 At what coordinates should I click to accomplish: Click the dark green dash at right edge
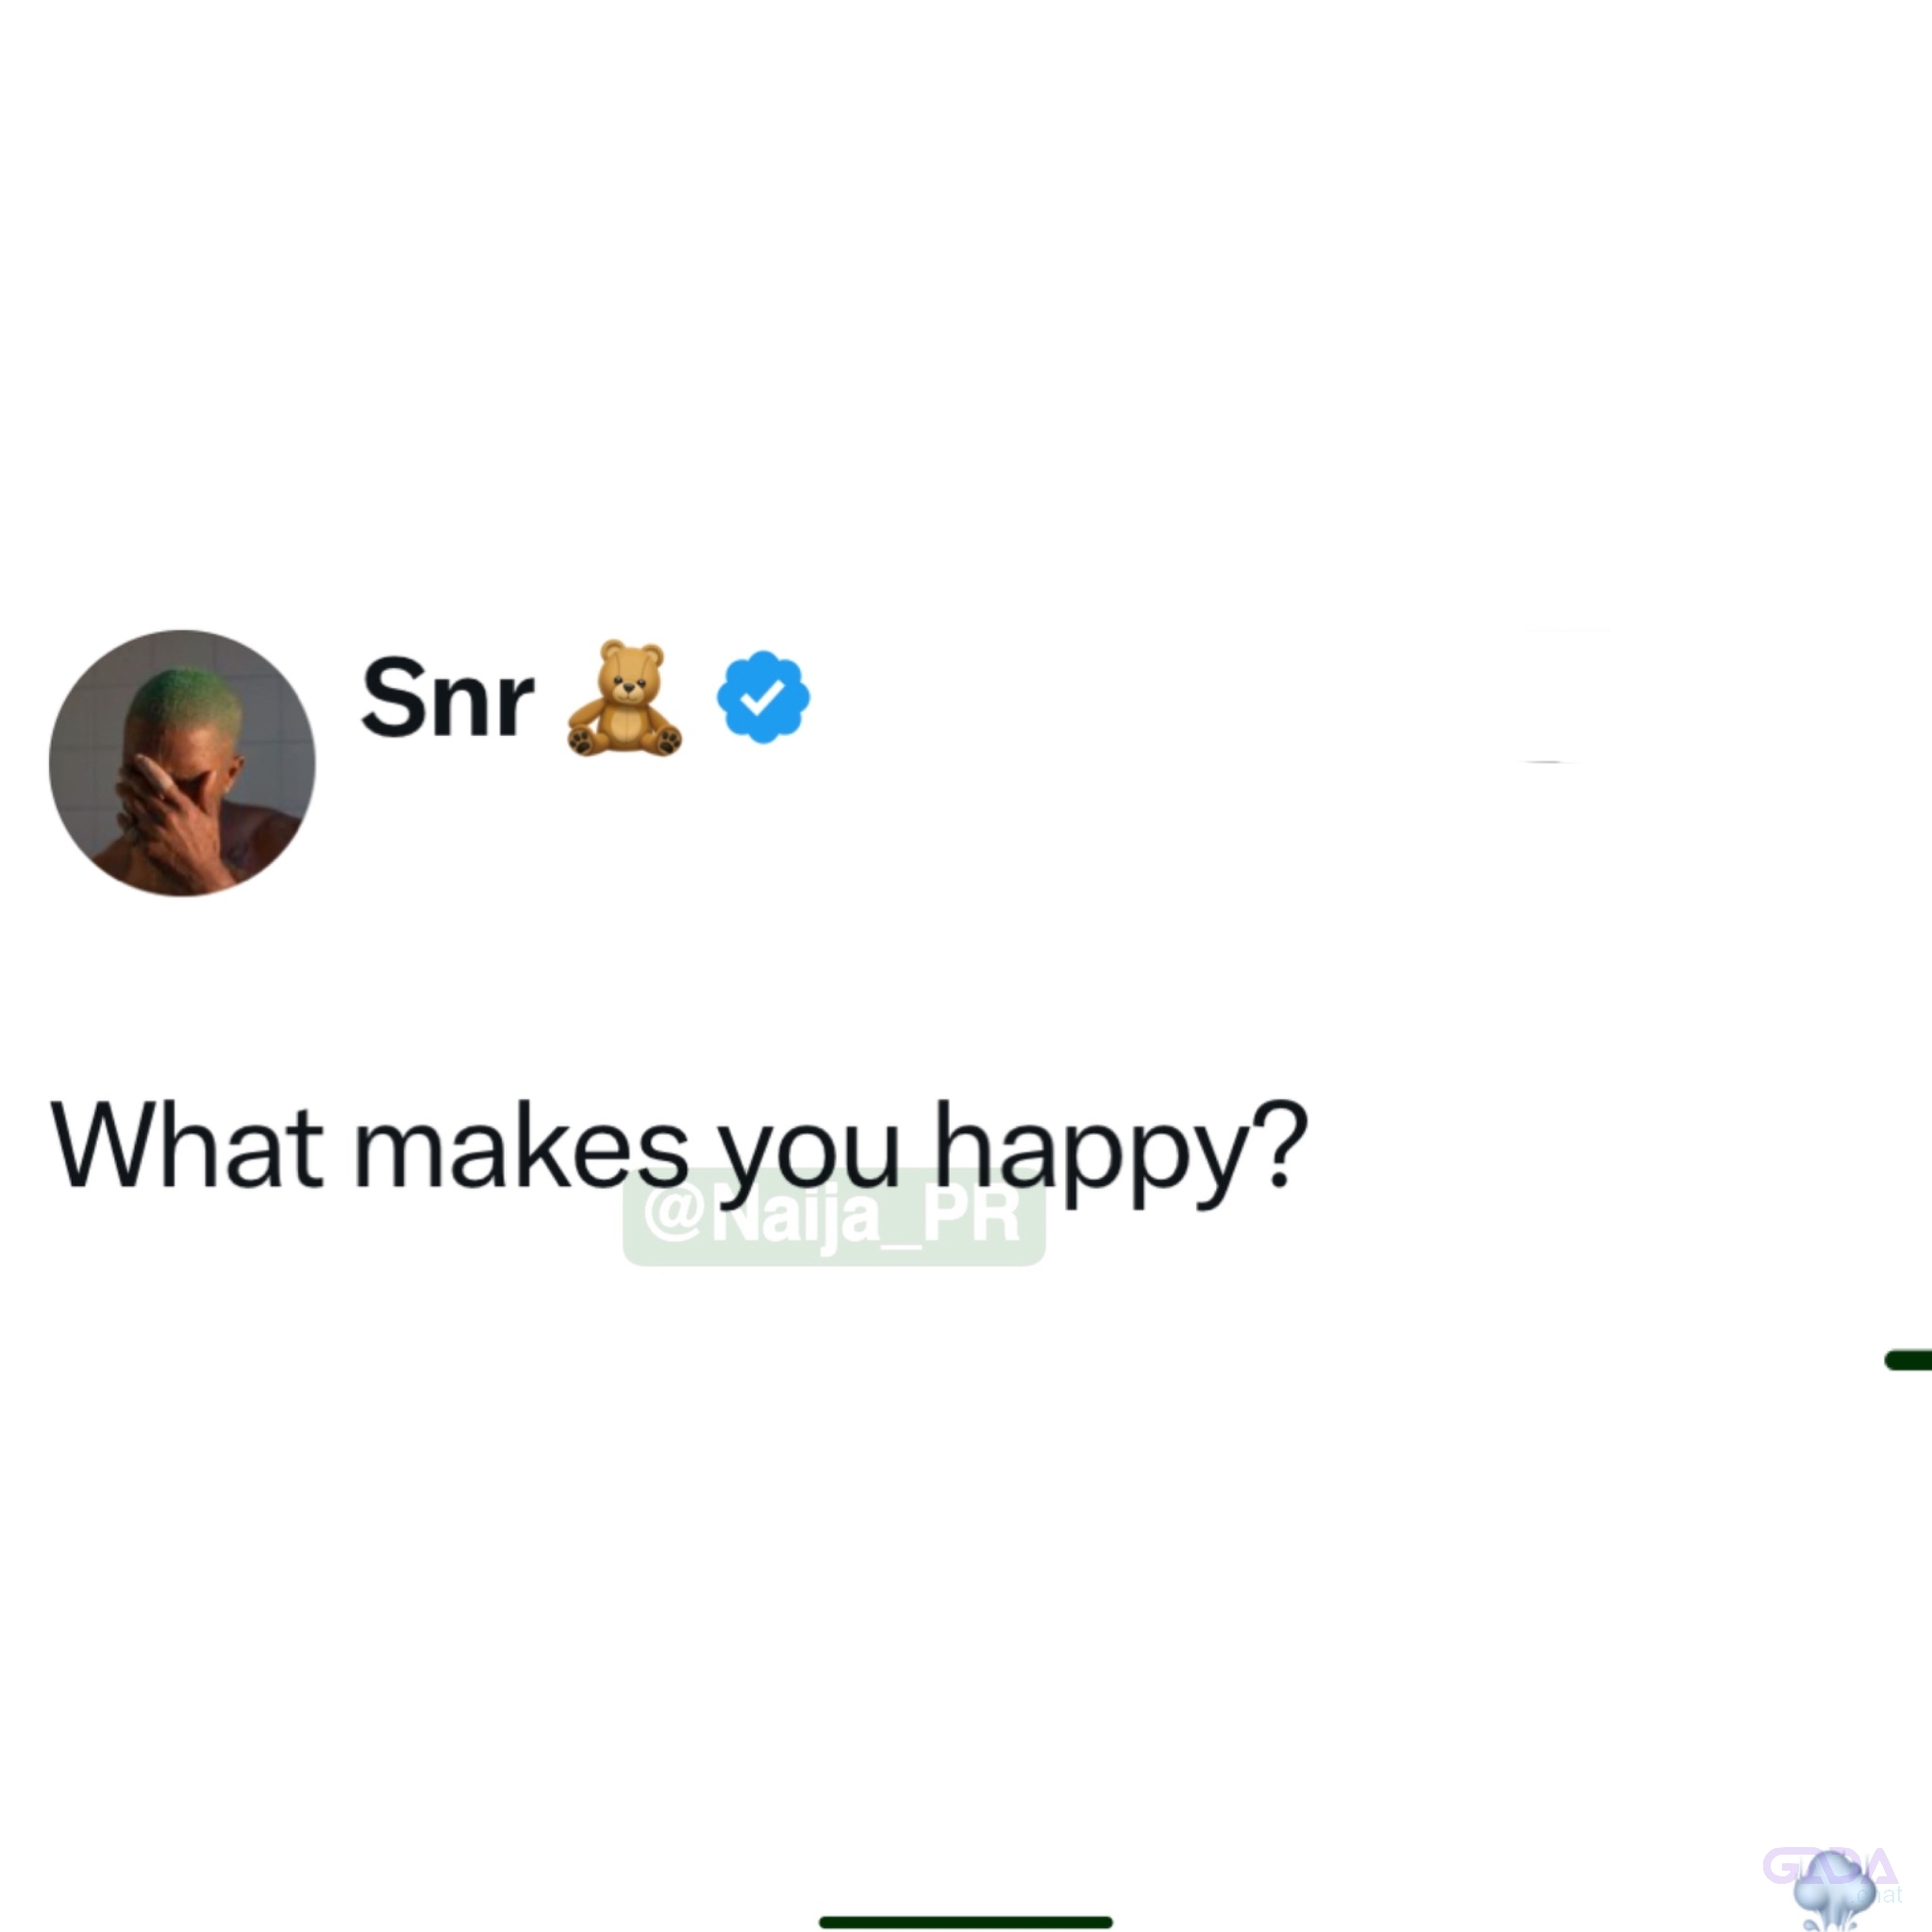(1908, 1360)
